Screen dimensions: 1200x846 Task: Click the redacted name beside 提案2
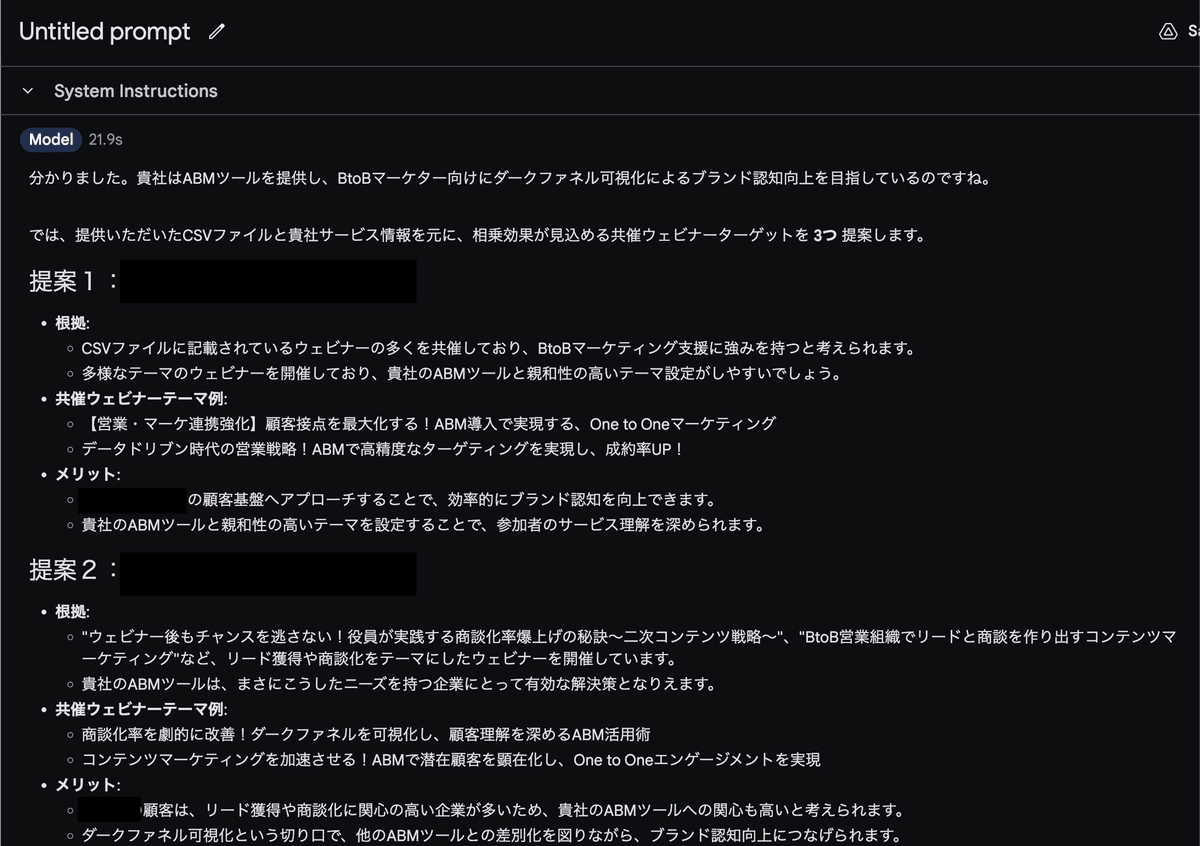pyautogui.click(x=270, y=573)
